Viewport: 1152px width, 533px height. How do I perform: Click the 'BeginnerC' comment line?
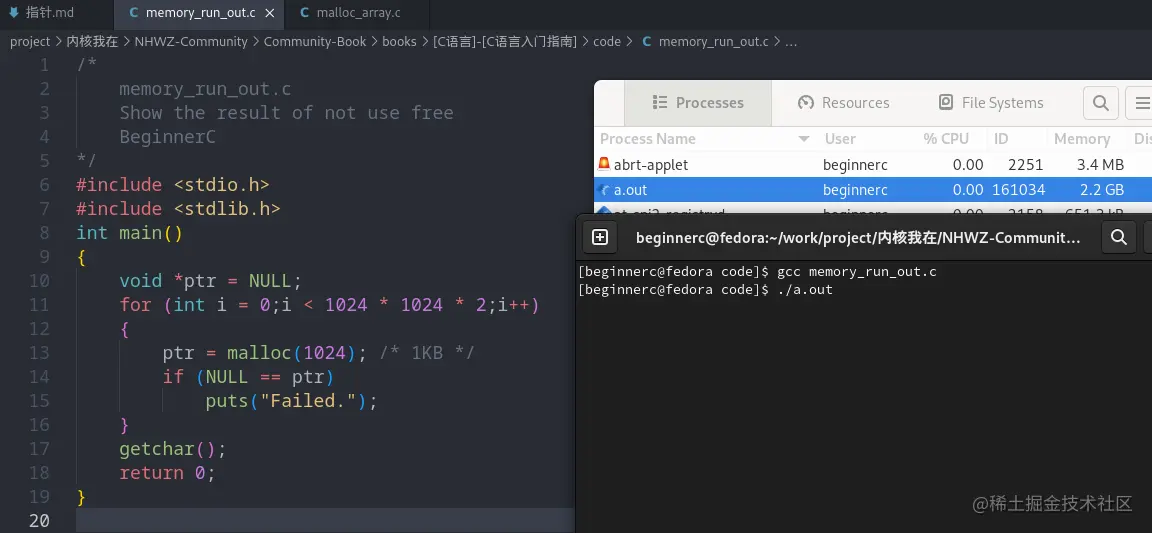(168, 137)
